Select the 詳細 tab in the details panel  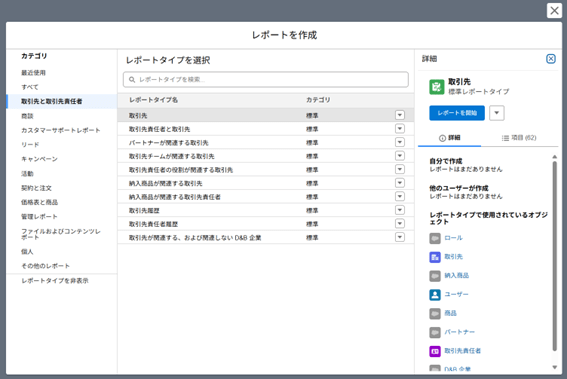449,138
